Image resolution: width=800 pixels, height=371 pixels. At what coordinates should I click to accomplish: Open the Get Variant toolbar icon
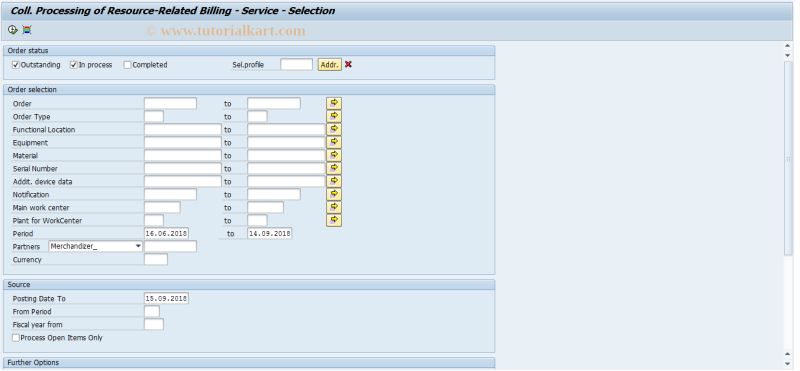point(27,30)
